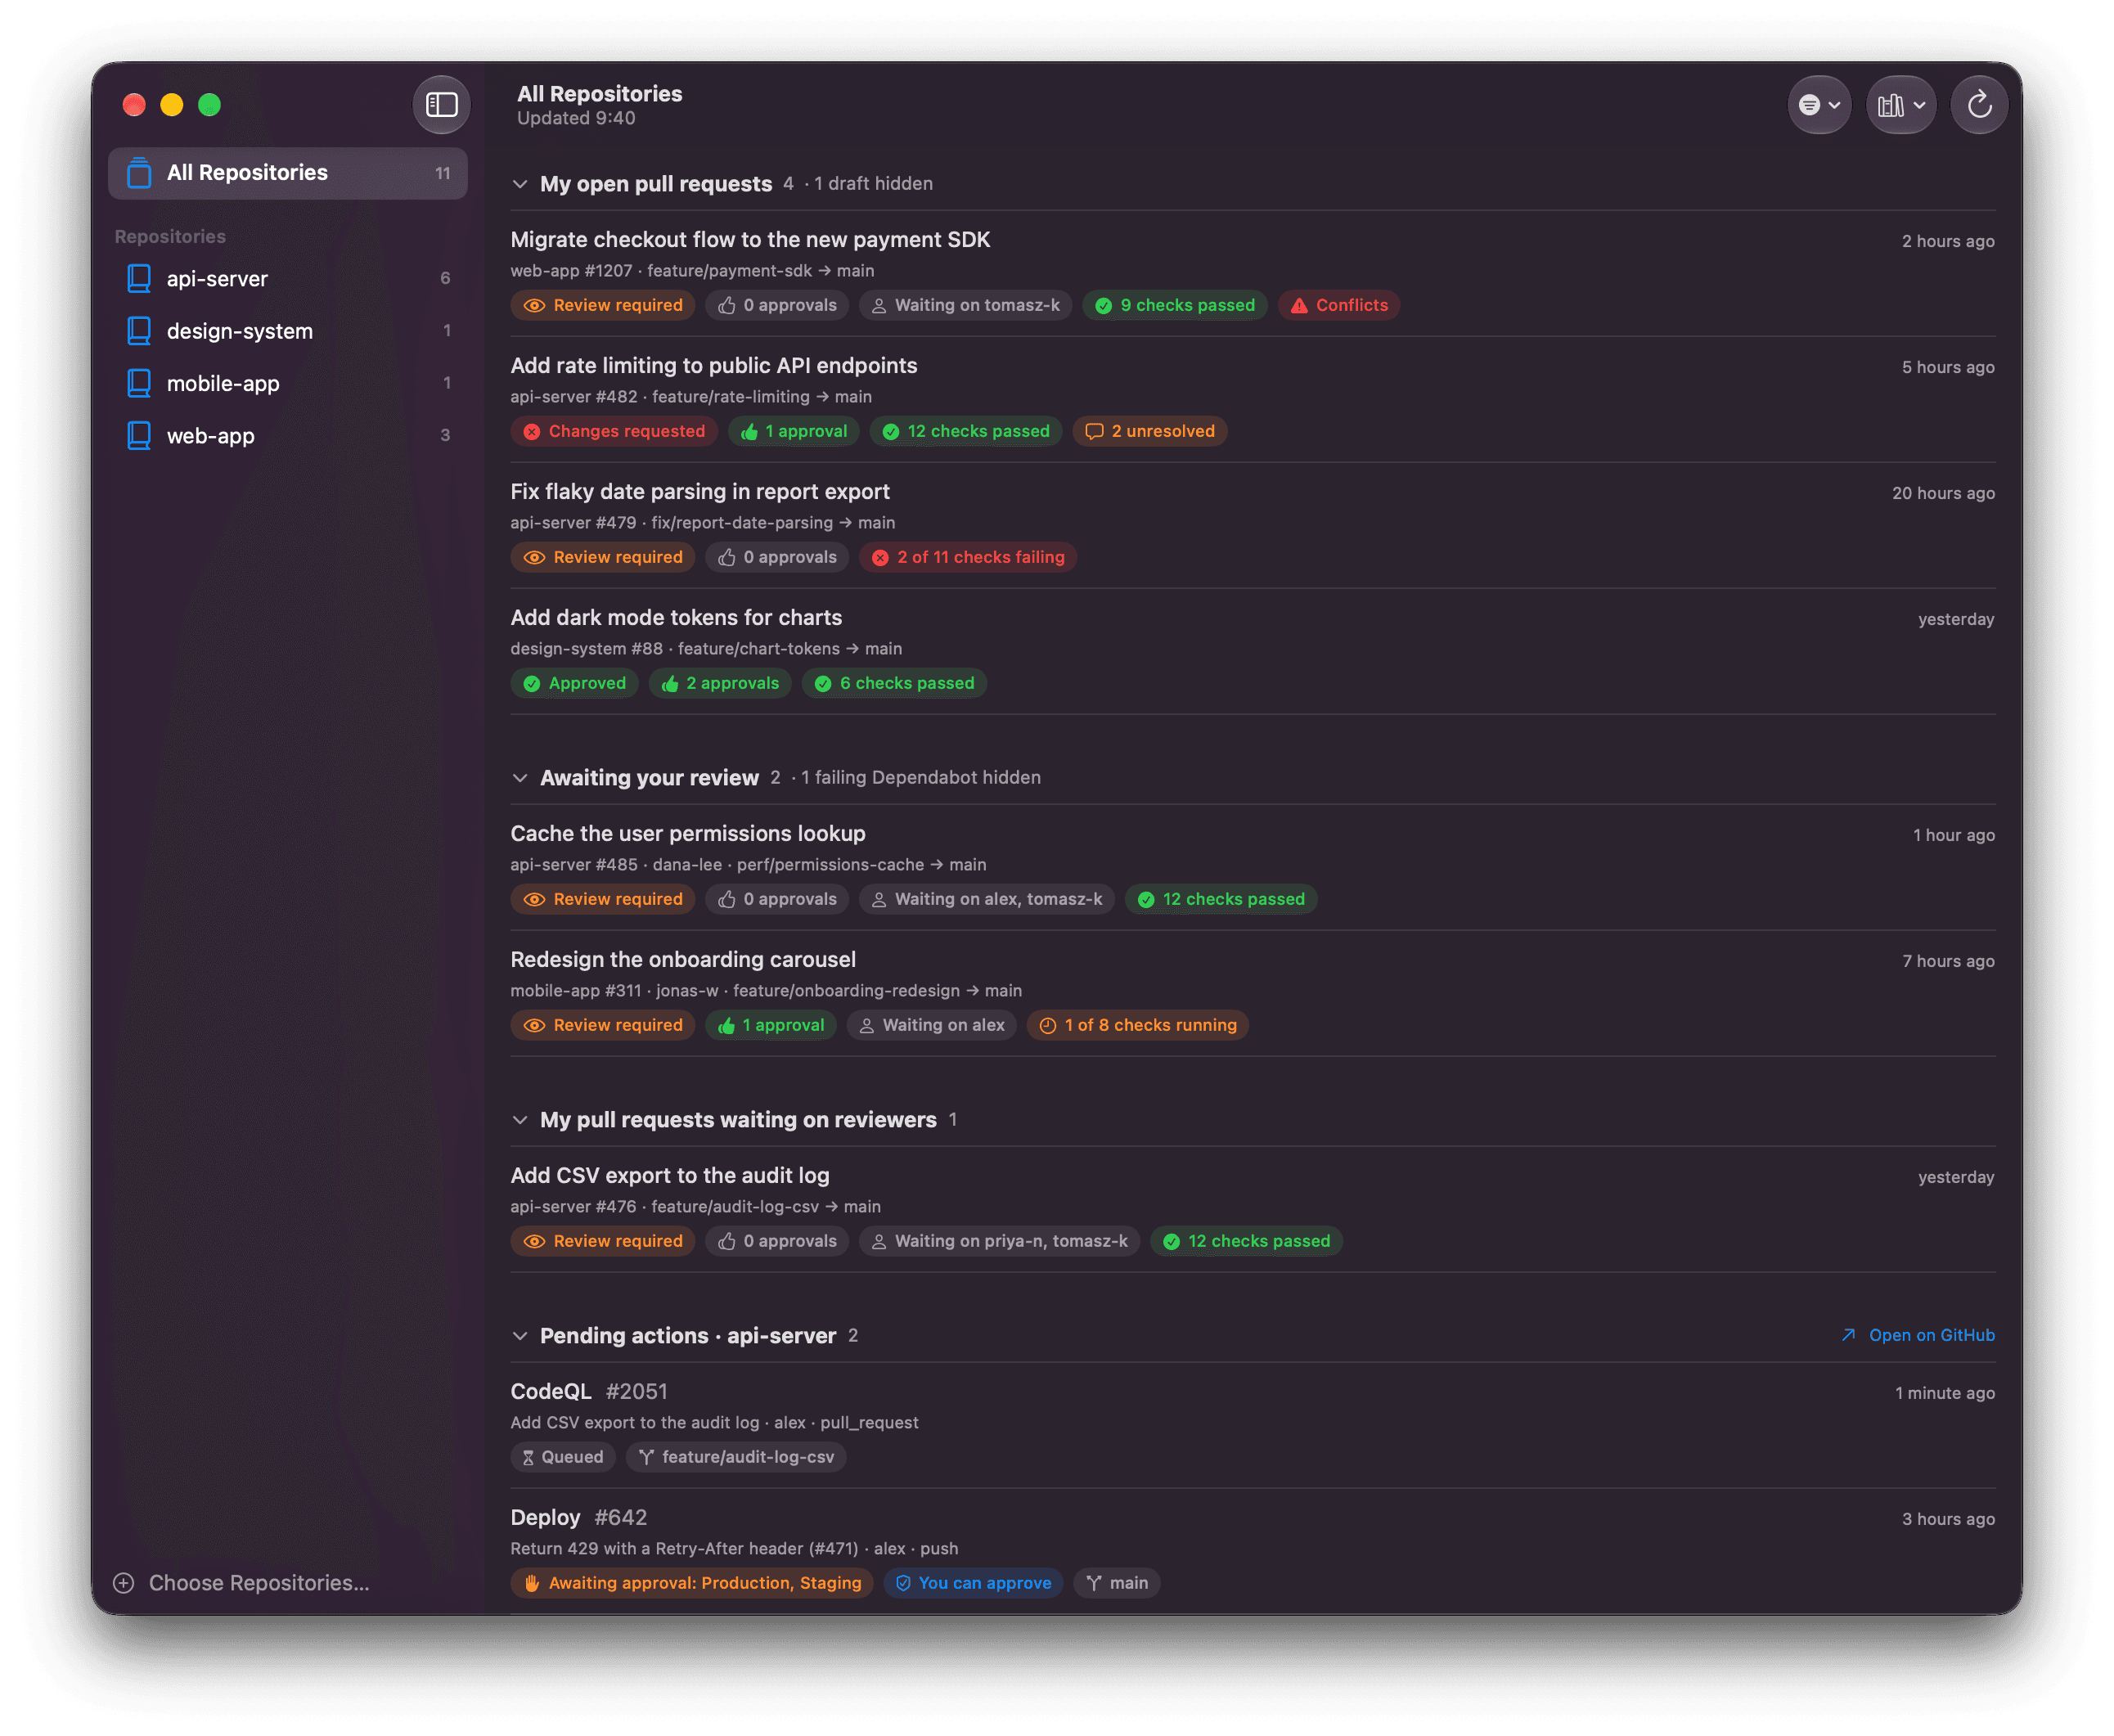Toggle the sidebar visibility button
Image resolution: width=2114 pixels, height=1736 pixels.
coord(441,105)
